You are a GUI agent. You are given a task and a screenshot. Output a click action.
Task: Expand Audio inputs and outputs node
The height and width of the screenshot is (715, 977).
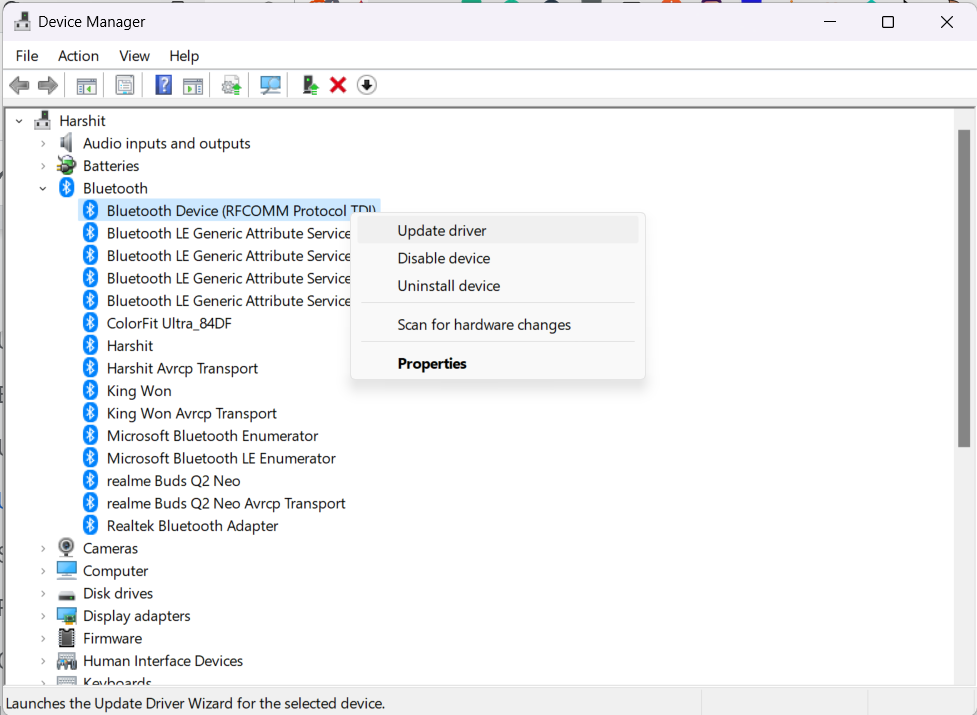(x=43, y=143)
